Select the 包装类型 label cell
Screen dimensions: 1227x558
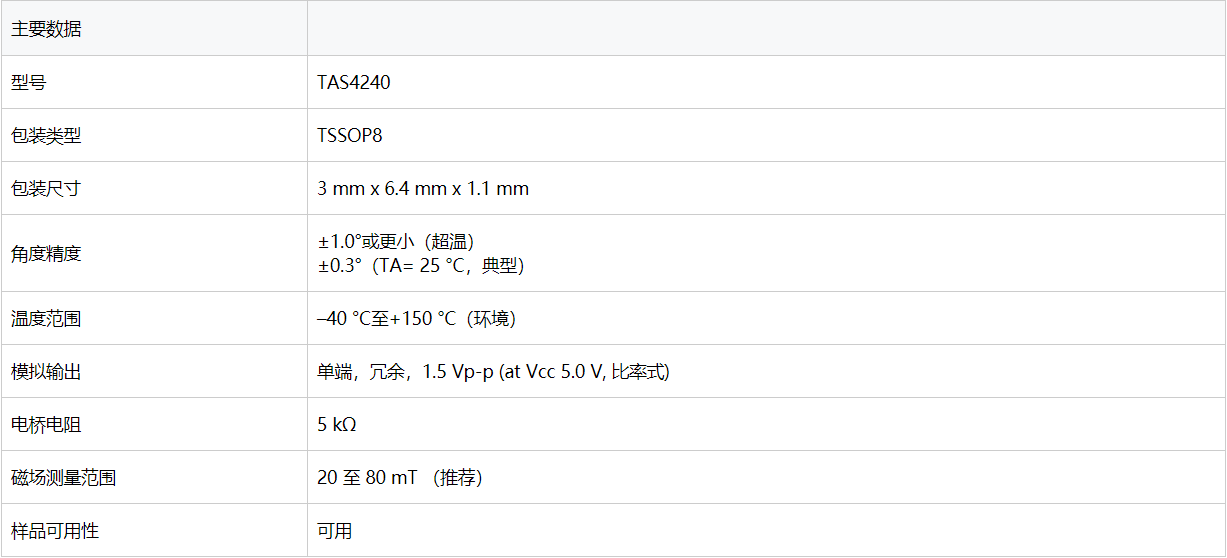pos(46,136)
